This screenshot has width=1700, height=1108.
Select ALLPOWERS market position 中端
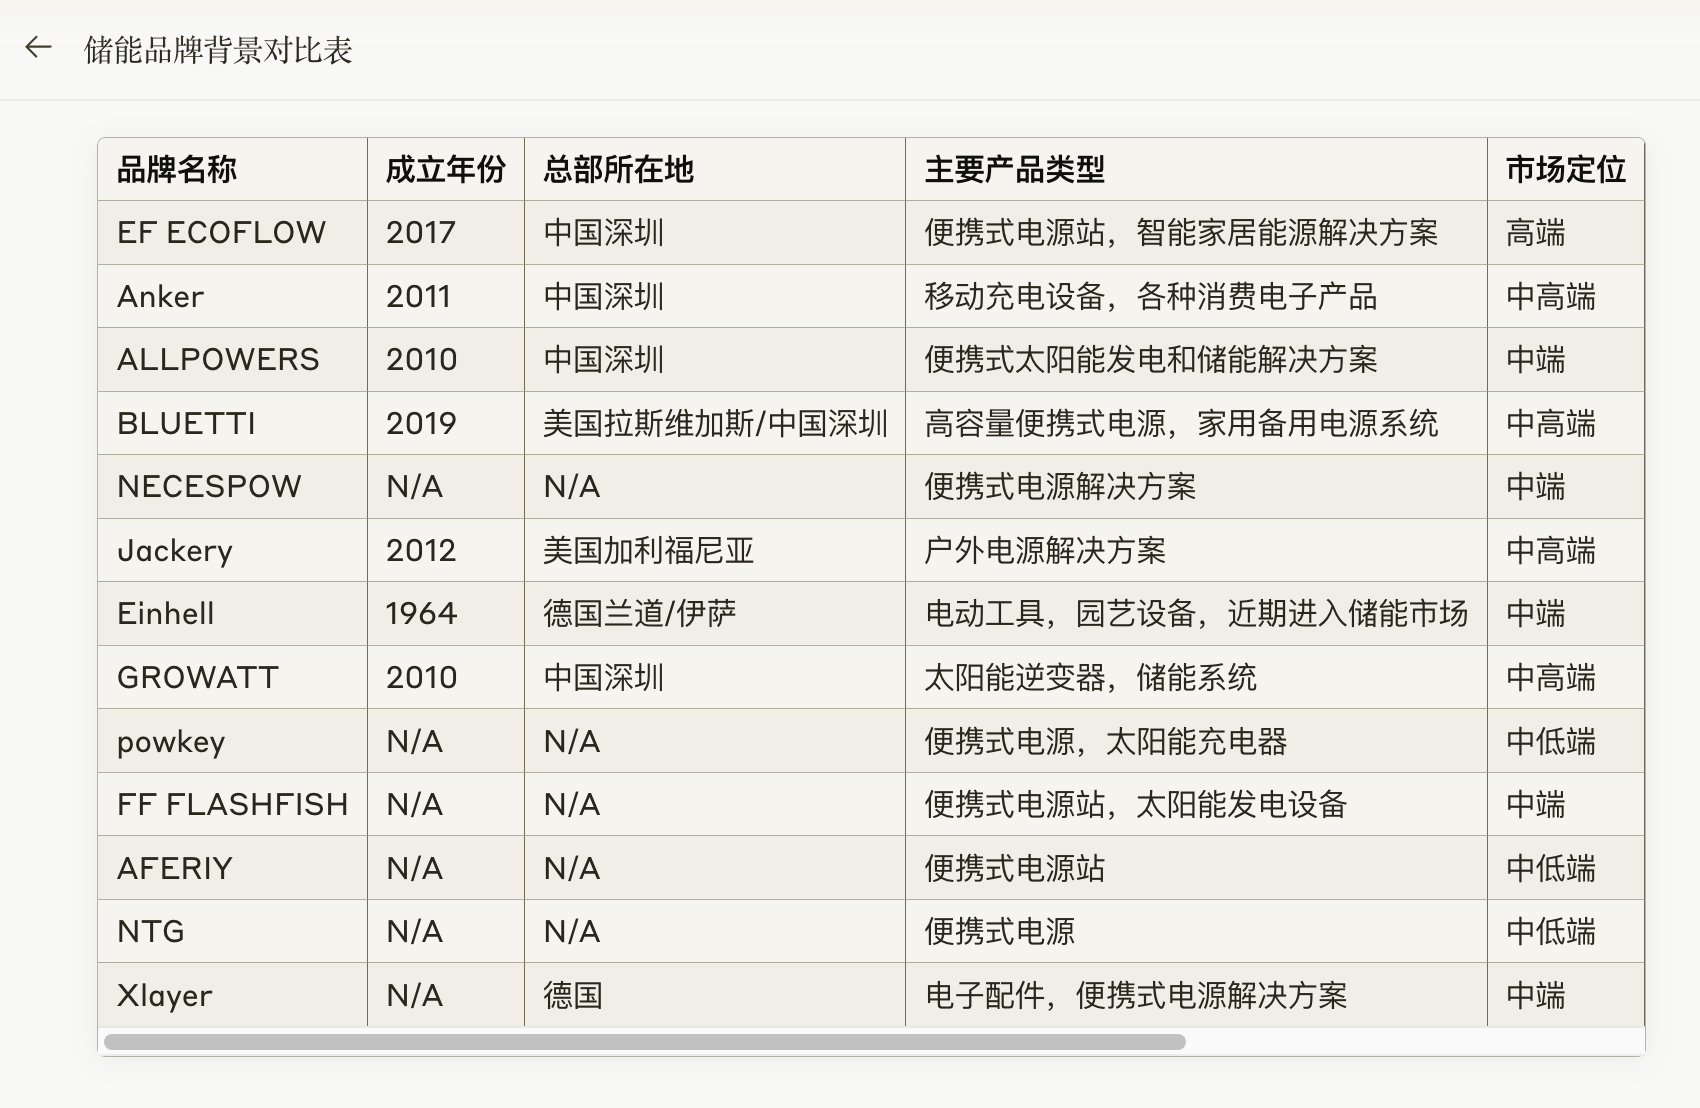(1566, 360)
